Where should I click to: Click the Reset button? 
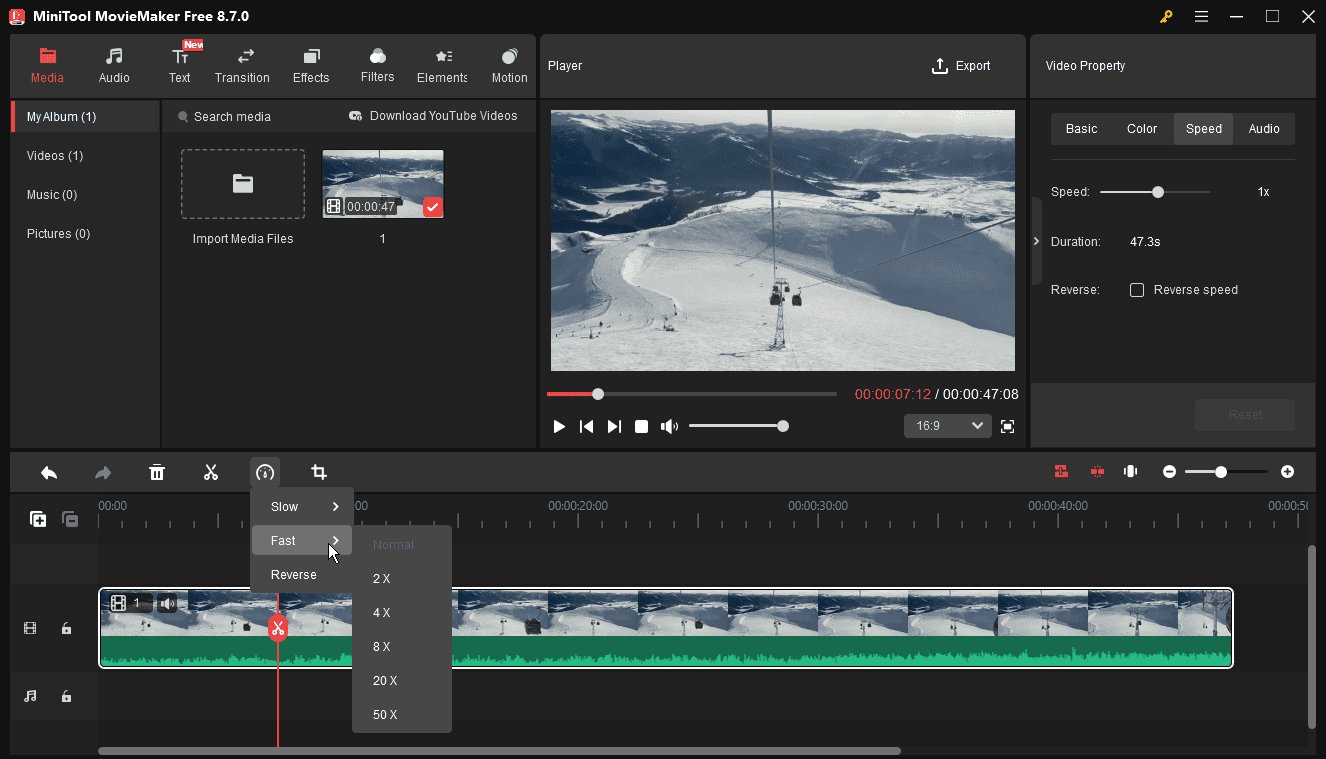click(1245, 415)
